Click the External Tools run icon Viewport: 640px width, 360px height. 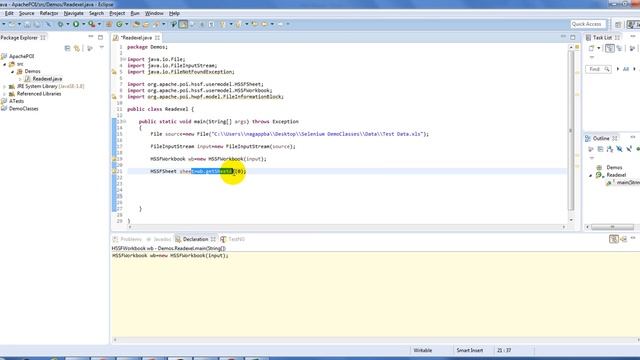[x=92, y=24]
